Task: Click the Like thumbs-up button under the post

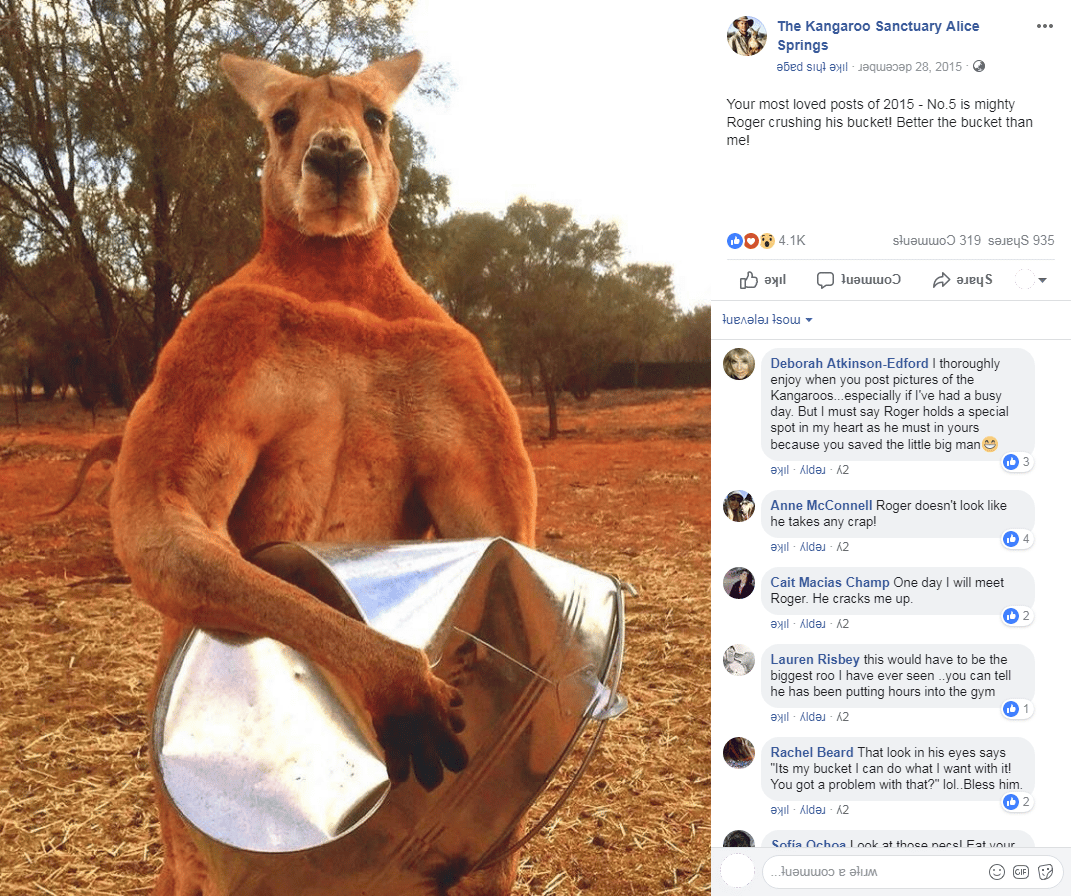Action: pos(763,280)
